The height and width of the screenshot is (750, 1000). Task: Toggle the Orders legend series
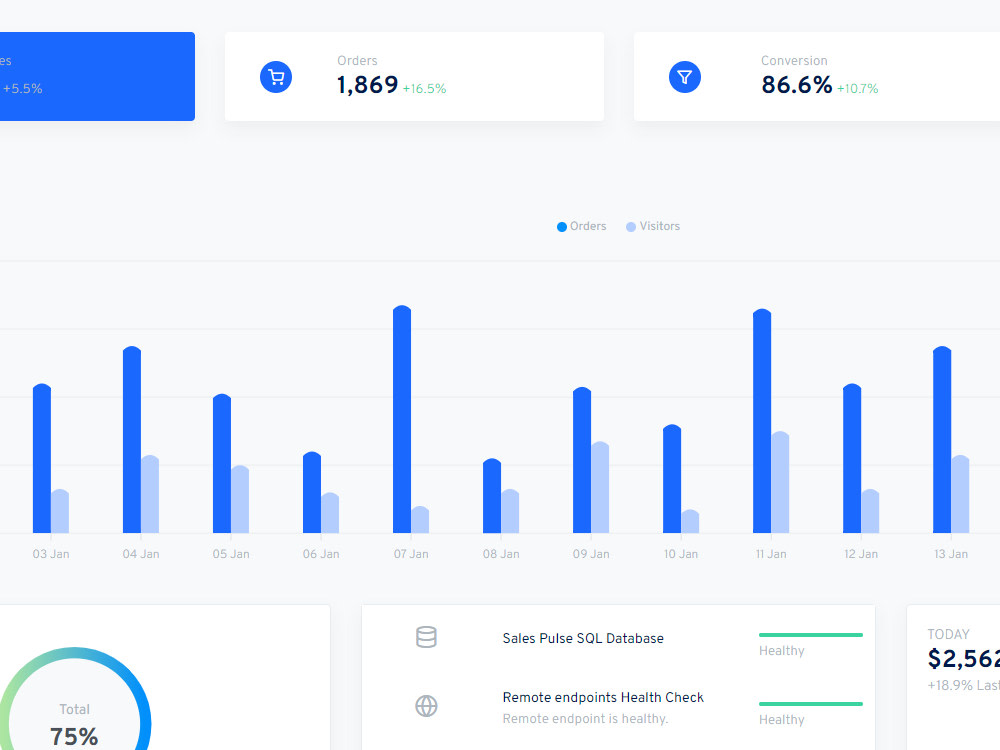(x=582, y=226)
